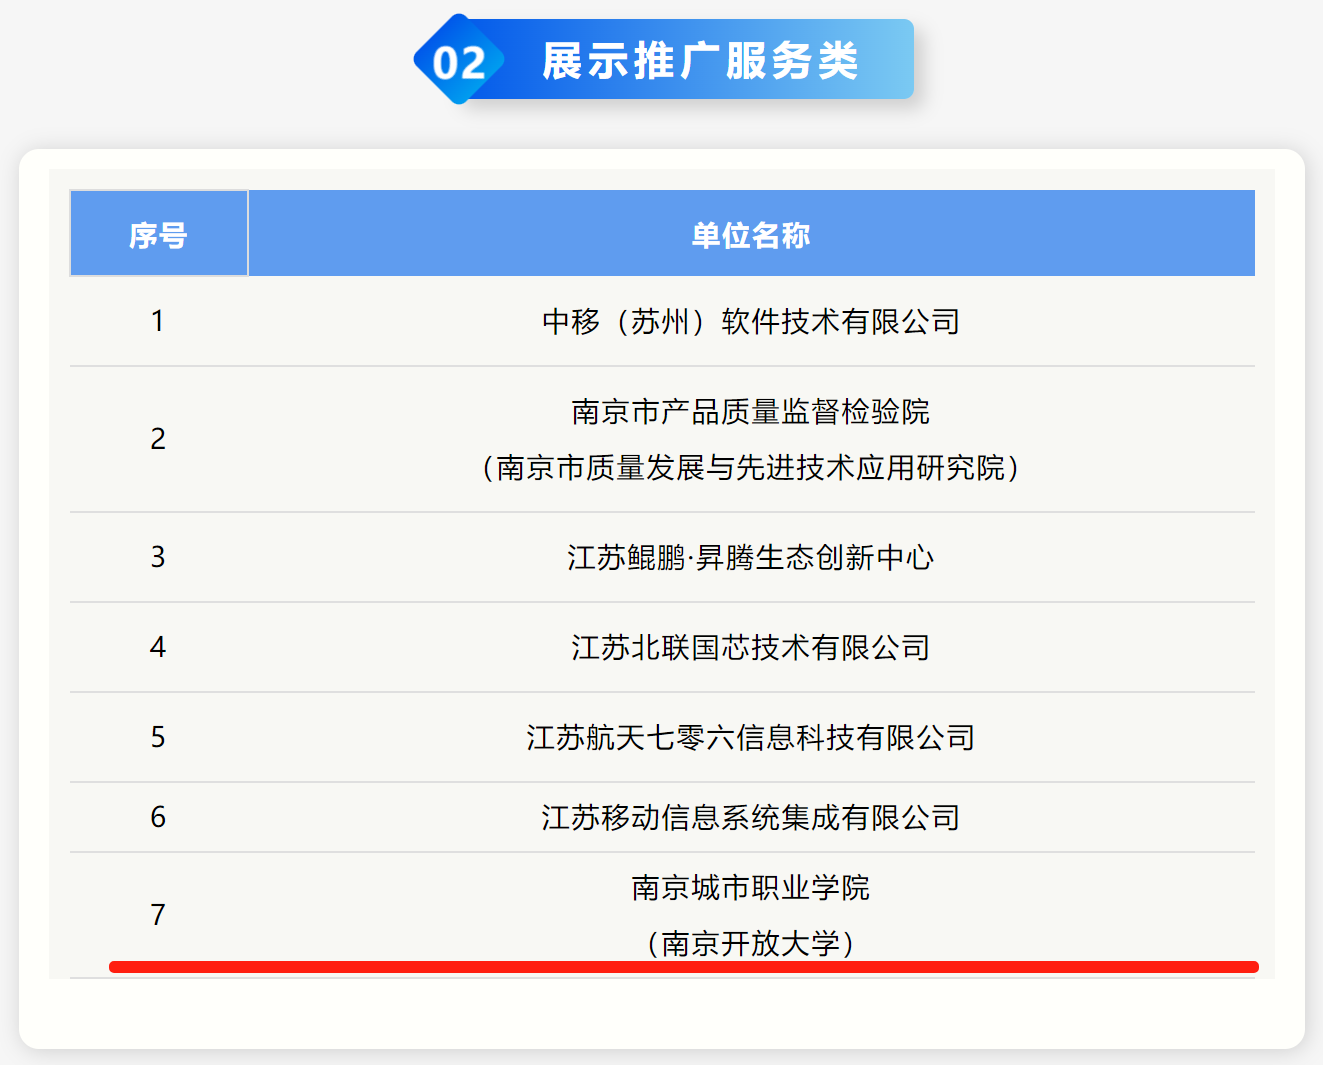Click the blue "02" diamond badge
The width and height of the screenshot is (1323, 1065).
(x=459, y=60)
